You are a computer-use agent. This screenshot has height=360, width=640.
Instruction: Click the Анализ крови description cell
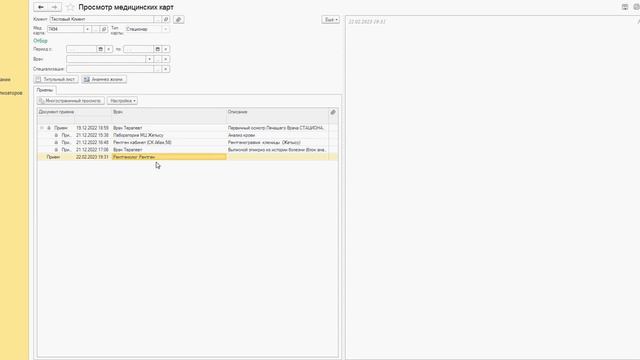pos(278,135)
